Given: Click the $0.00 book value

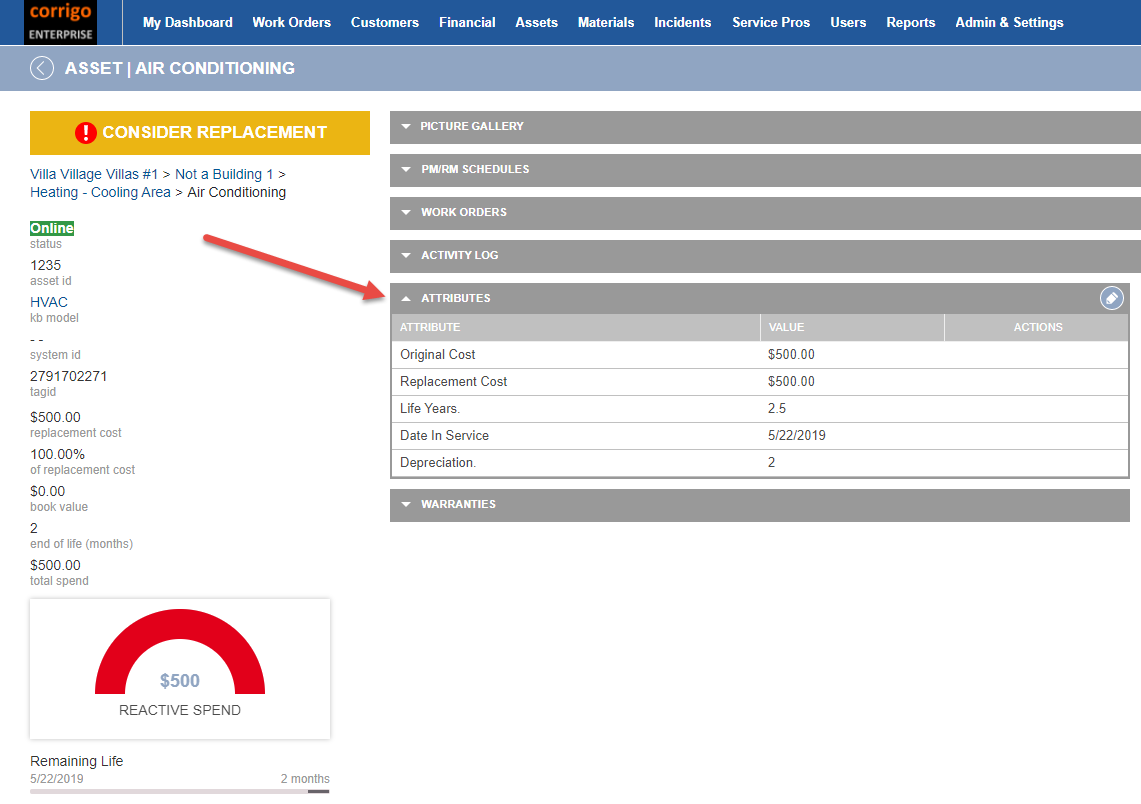Looking at the screenshot, I should pyautogui.click(x=47, y=491).
